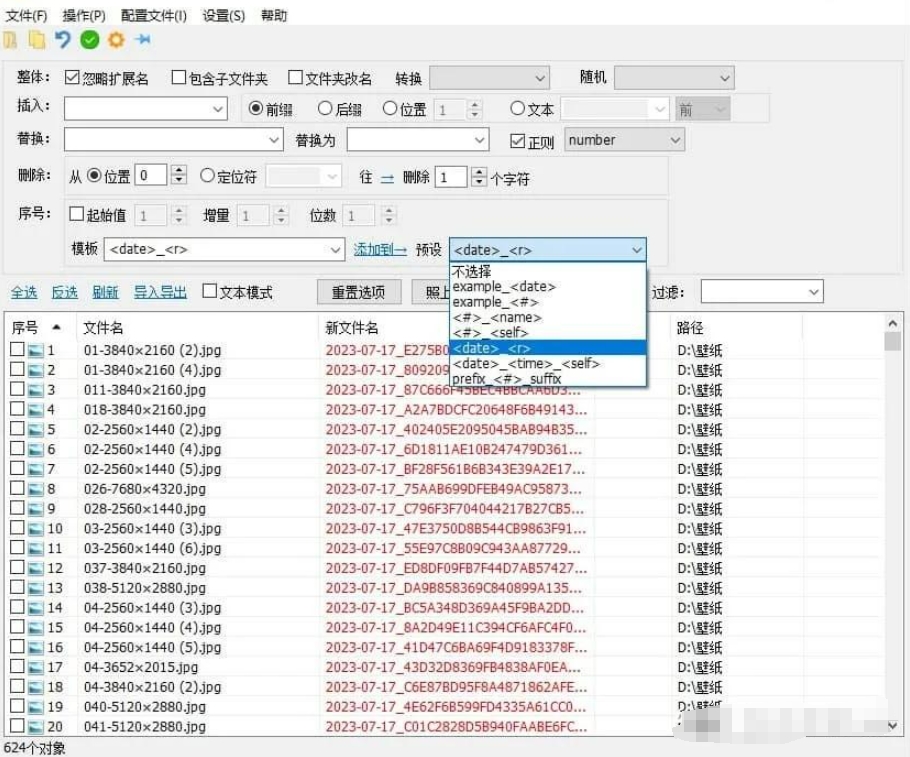910x757 pixels.
Task: Click the blue undo arrow toolbar icon
Action: tap(63, 39)
